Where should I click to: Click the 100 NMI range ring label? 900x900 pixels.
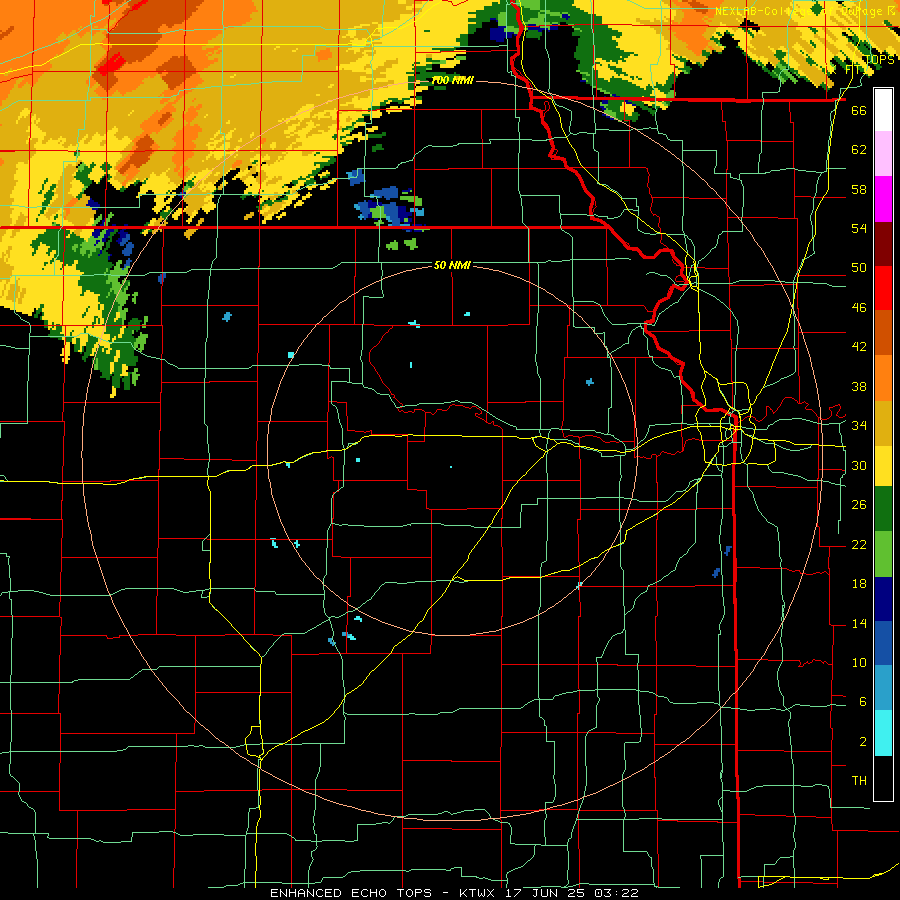click(452, 80)
